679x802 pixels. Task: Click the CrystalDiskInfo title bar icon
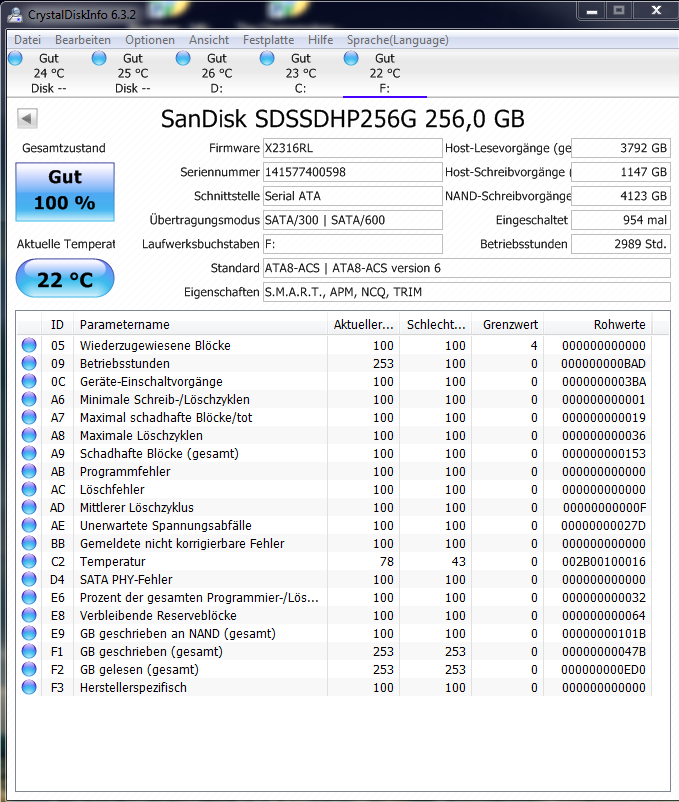15,14
